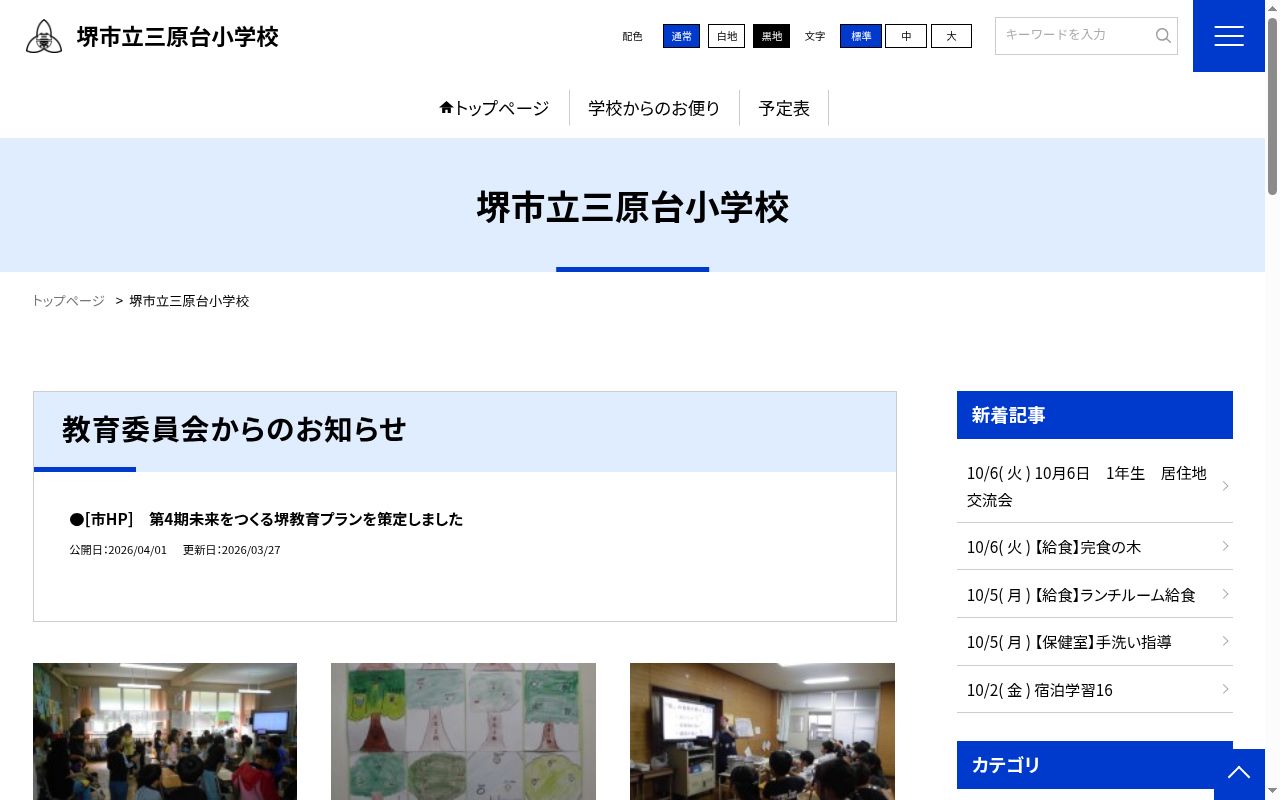Set text size to 大
1280x800 pixels.
(951, 36)
